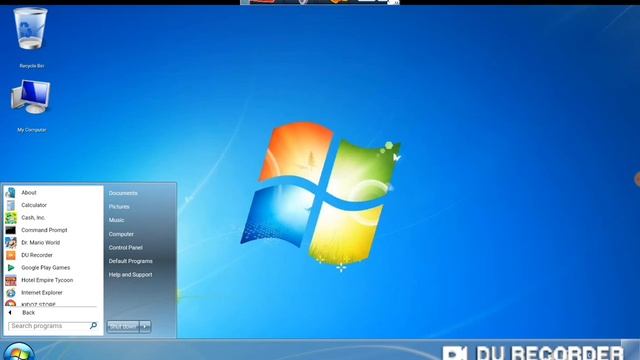Open the Hotel Empire Tycoon icon

tap(11, 280)
